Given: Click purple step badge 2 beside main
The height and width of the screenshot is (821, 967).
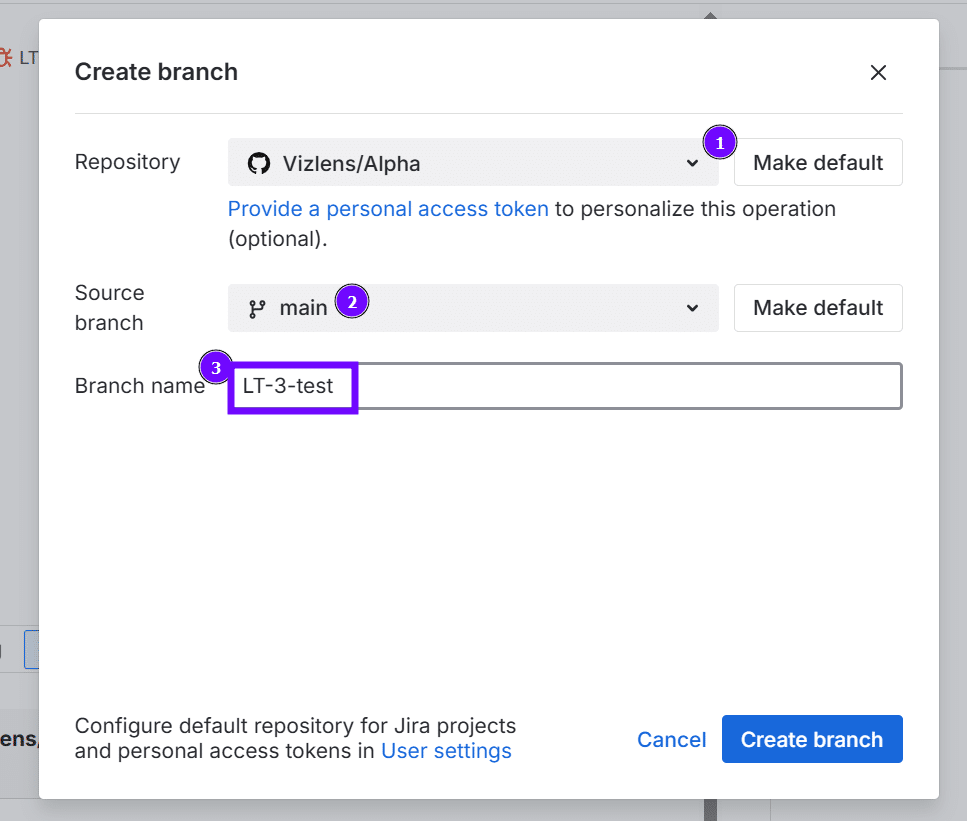Looking at the screenshot, I should (352, 300).
